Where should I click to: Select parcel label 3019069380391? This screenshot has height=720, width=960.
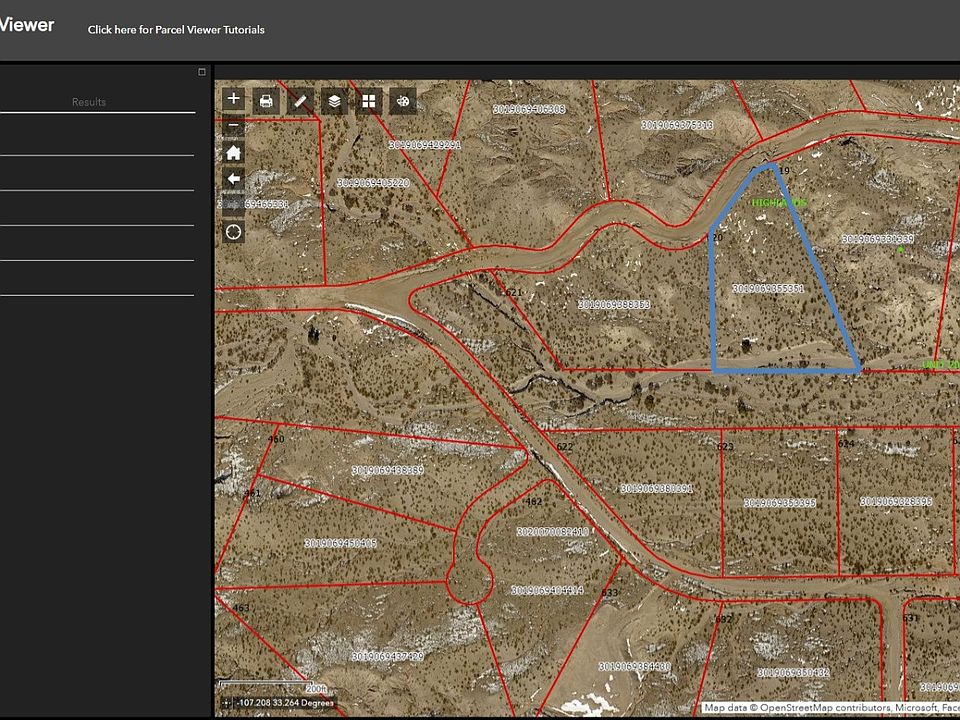pyautogui.click(x=657, y=489)
